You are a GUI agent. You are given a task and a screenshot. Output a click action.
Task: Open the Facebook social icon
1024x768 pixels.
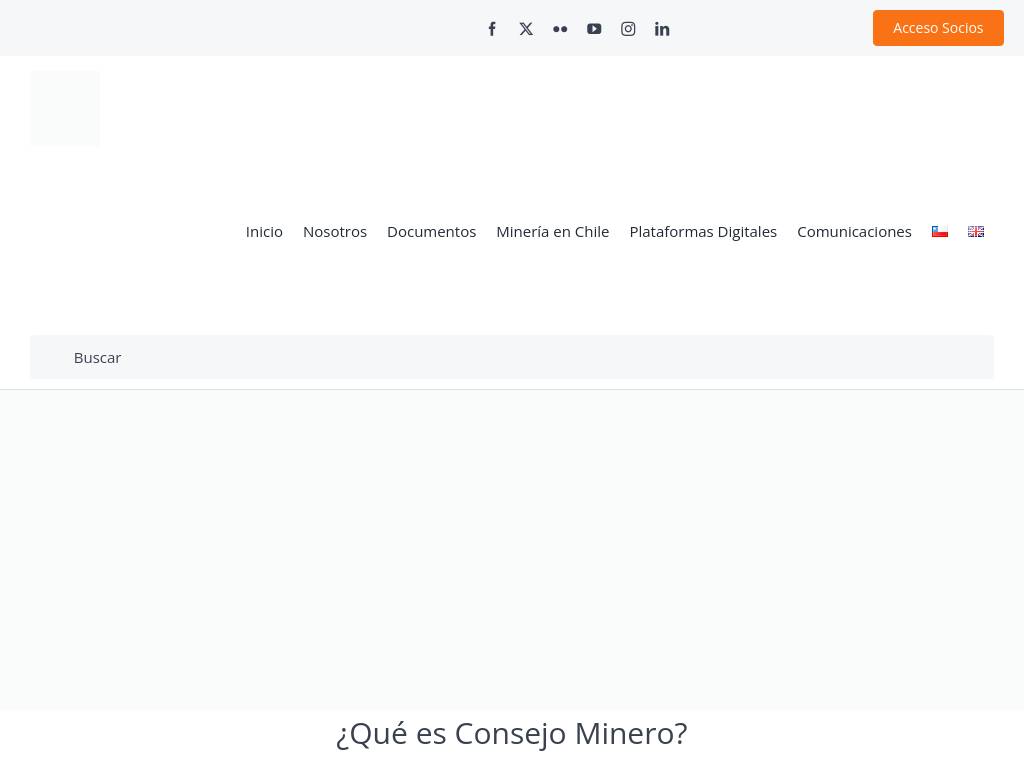click(492, 29)
